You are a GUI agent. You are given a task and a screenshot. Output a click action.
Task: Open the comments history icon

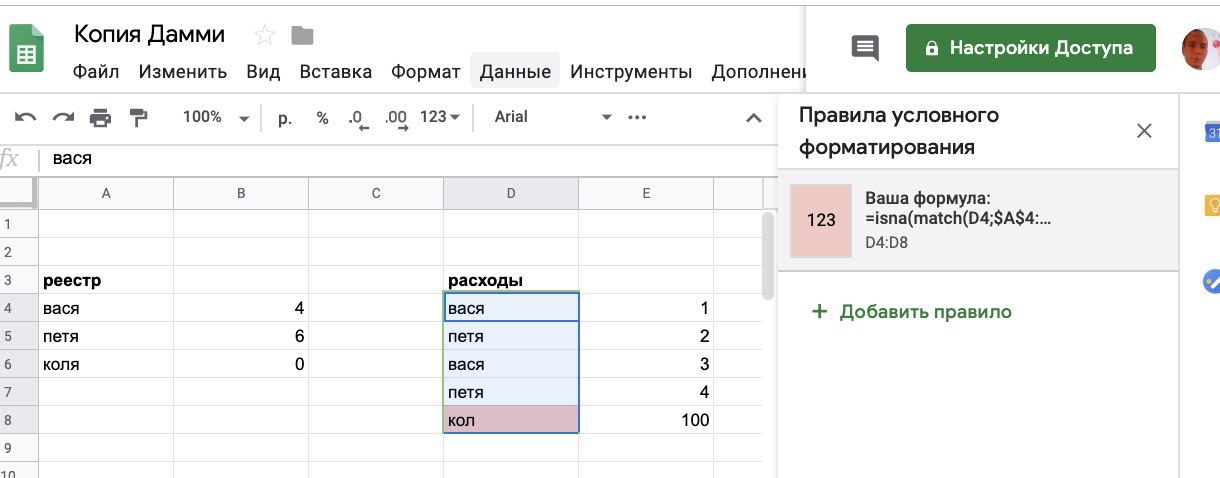coord(865,48)
